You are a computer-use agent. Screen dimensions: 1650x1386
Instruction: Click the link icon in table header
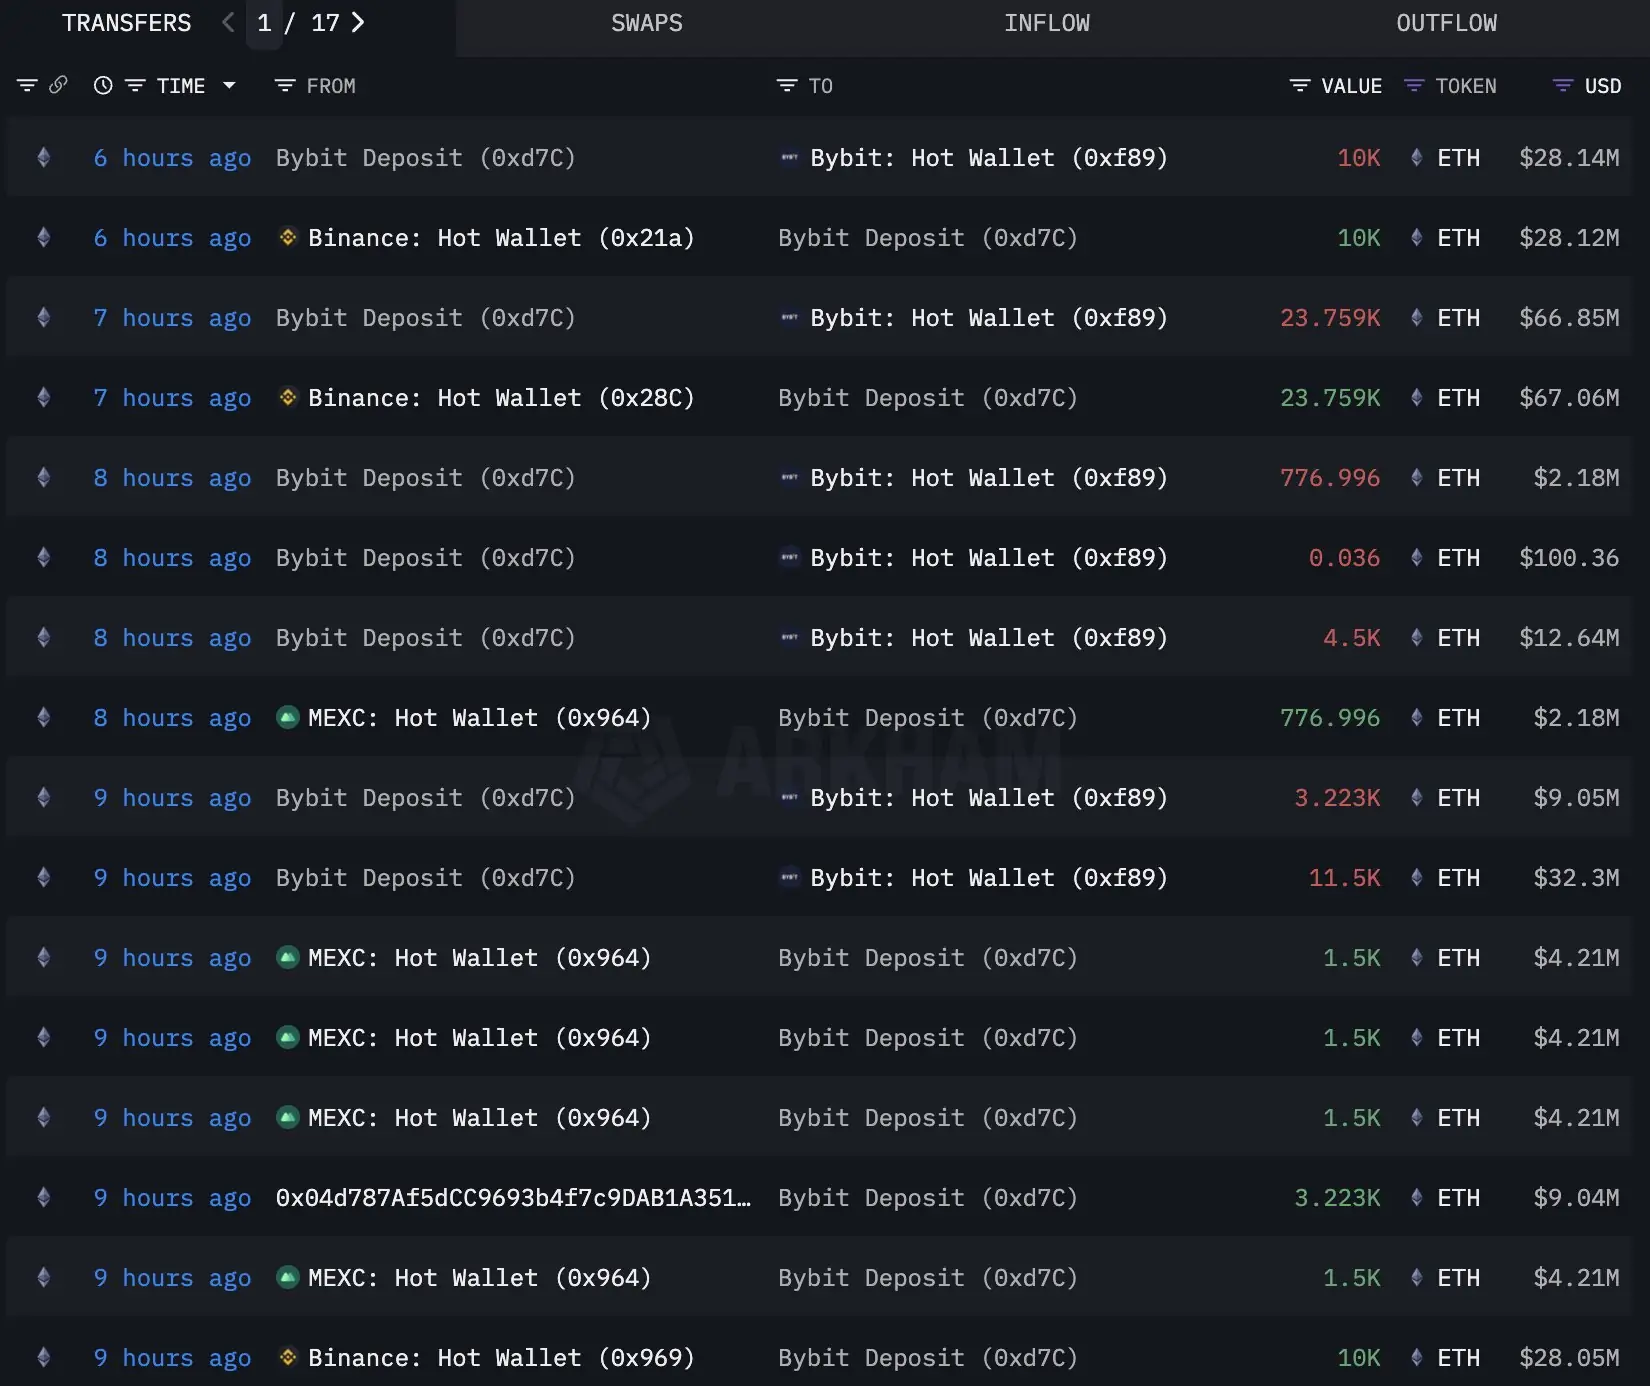coord(58,85)
